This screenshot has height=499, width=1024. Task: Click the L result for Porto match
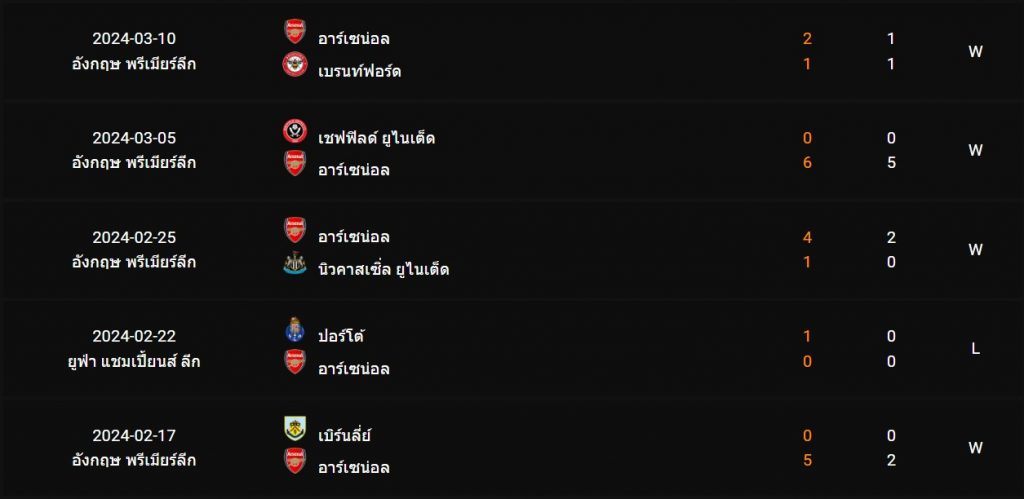[975, 349]
